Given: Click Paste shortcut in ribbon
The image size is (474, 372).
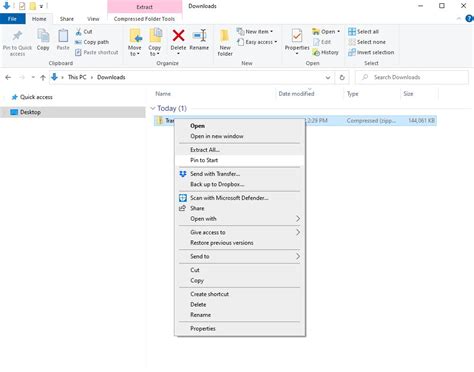Looking at the screenshot, I should coord(97,52).
